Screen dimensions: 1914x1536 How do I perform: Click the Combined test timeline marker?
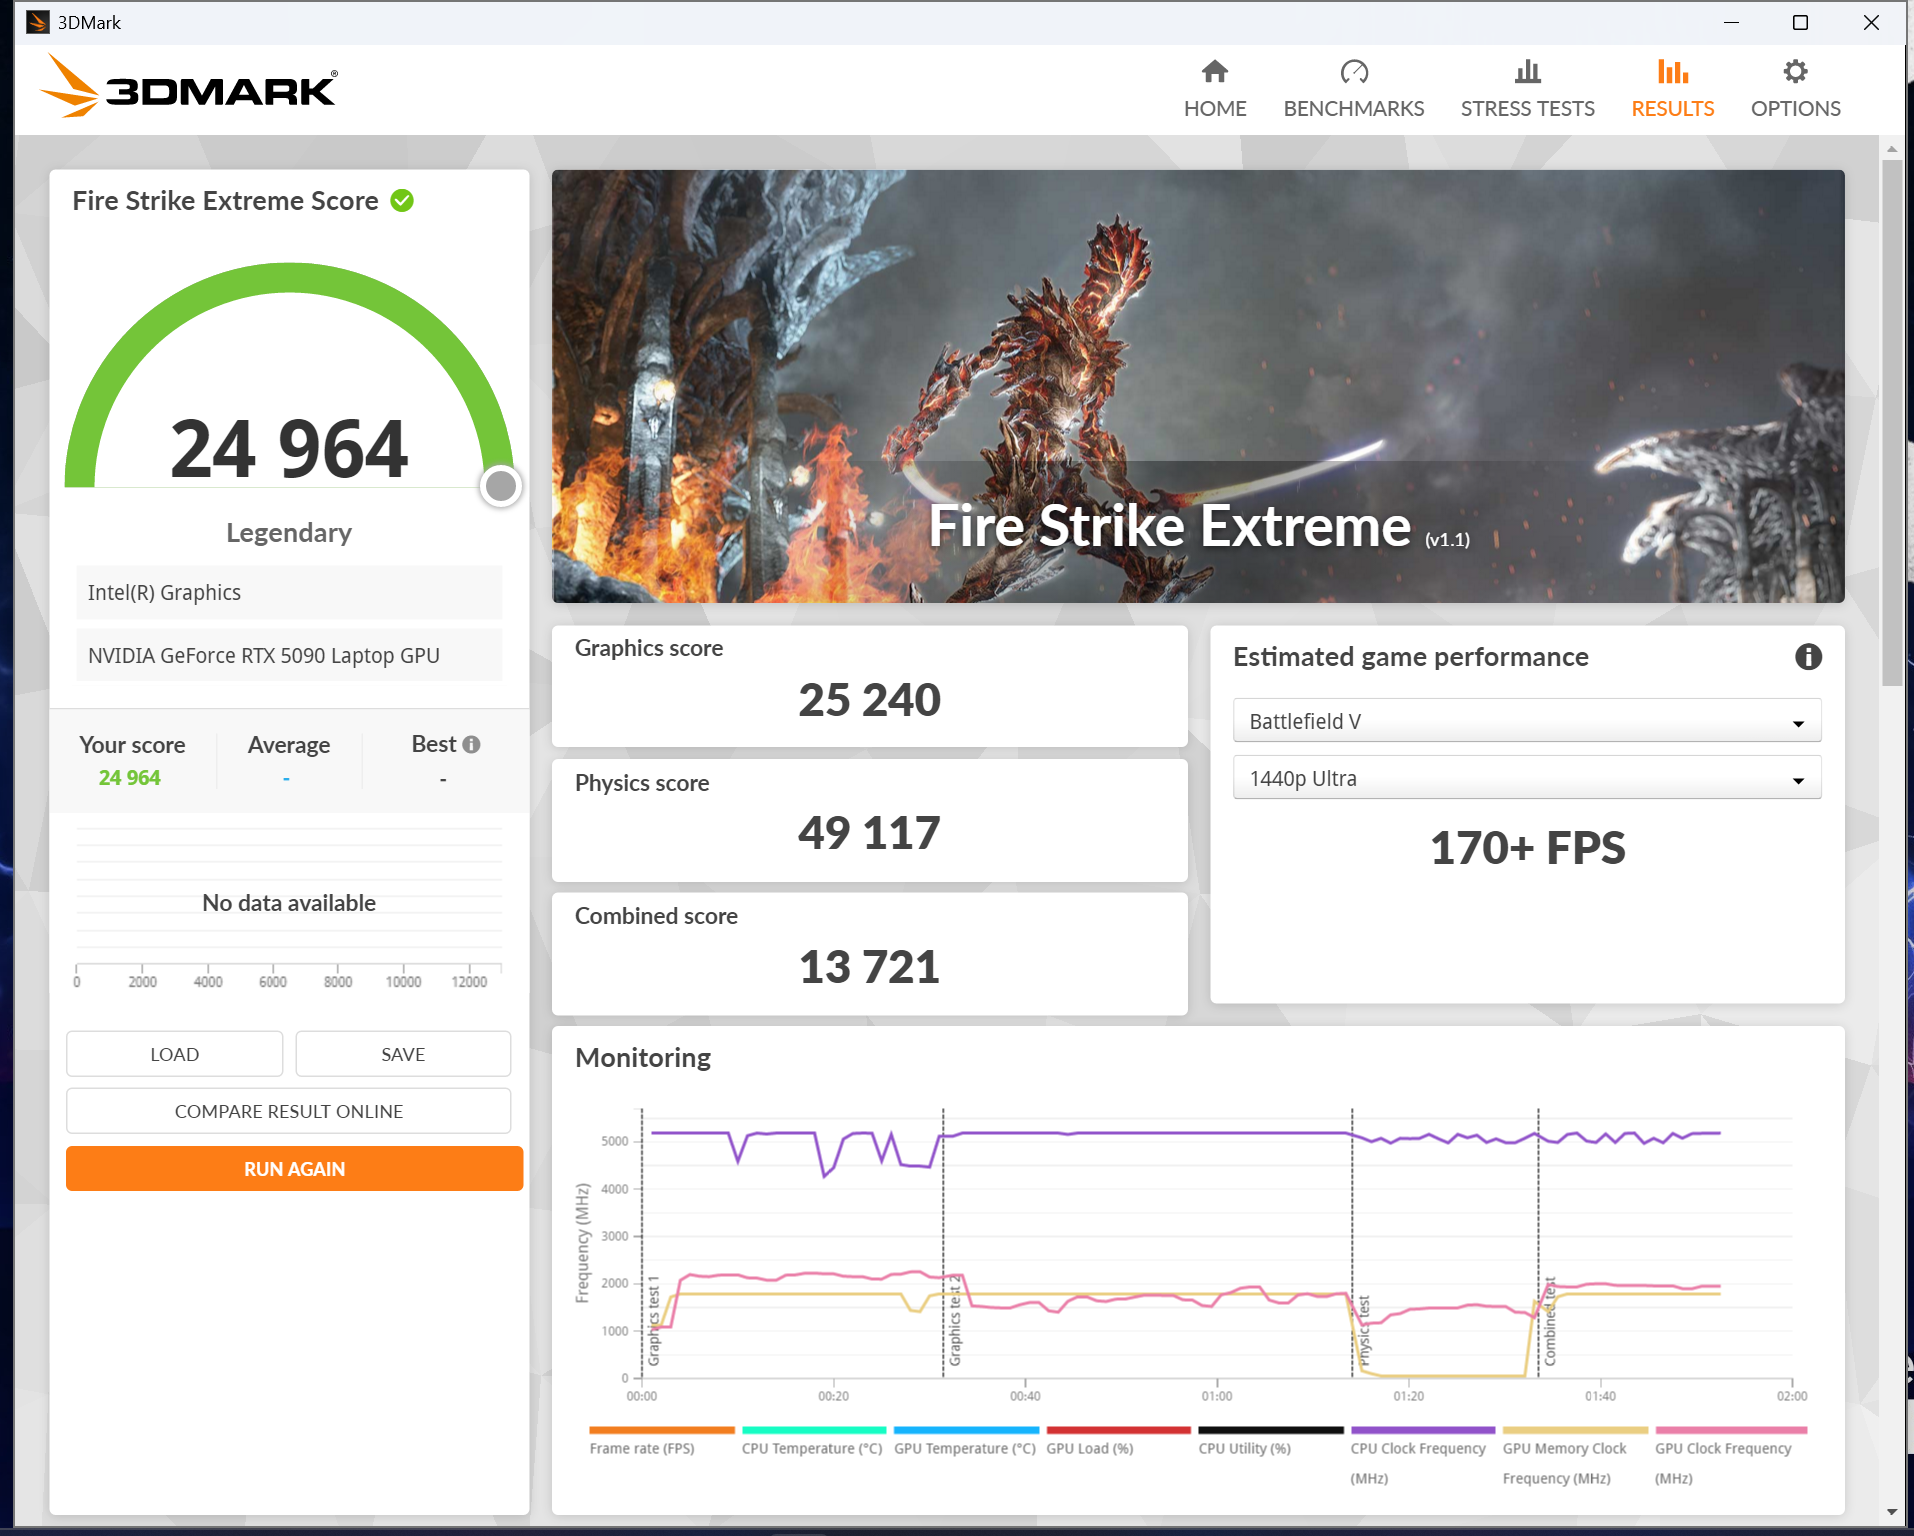click(1550, 1321)
